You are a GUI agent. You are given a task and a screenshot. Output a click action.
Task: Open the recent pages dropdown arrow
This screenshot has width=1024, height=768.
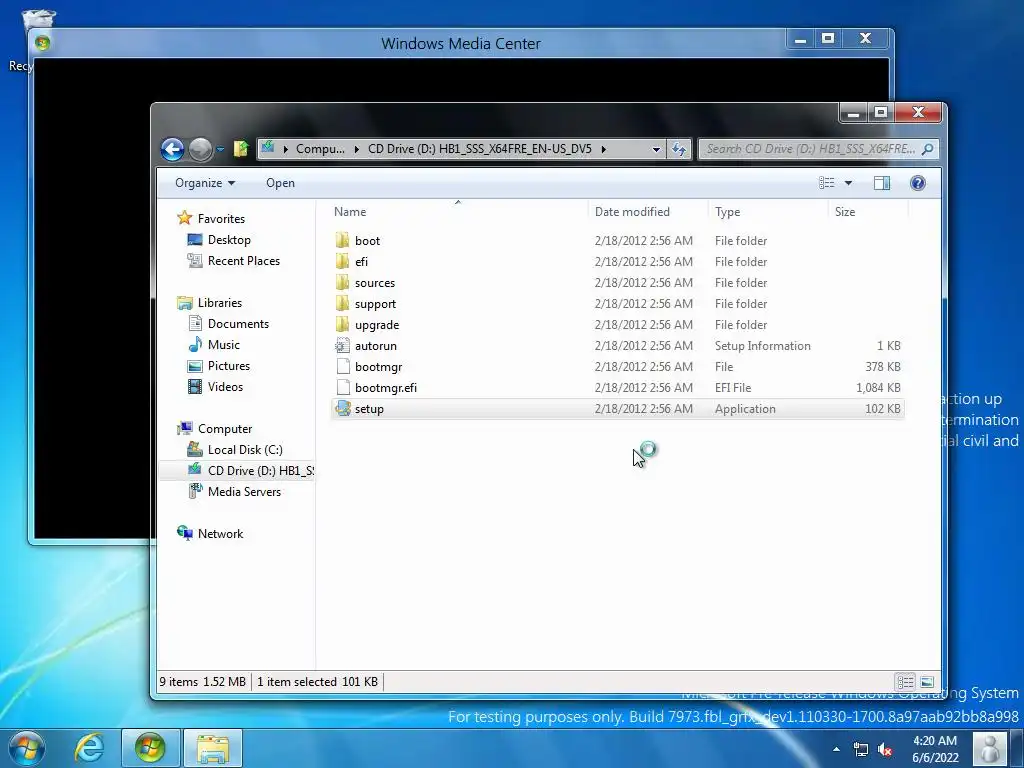221,150
